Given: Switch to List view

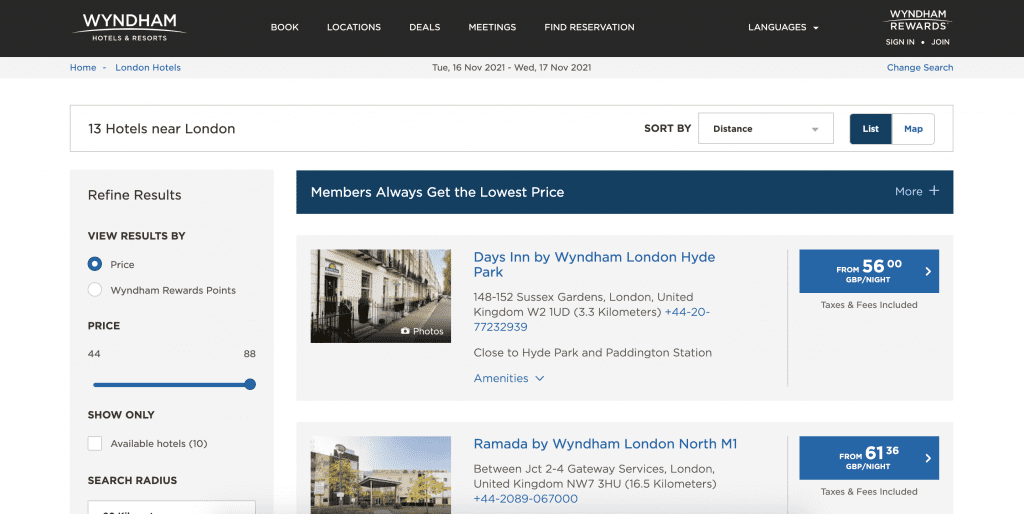Looking at the screenshot, I should pos(871,129).
